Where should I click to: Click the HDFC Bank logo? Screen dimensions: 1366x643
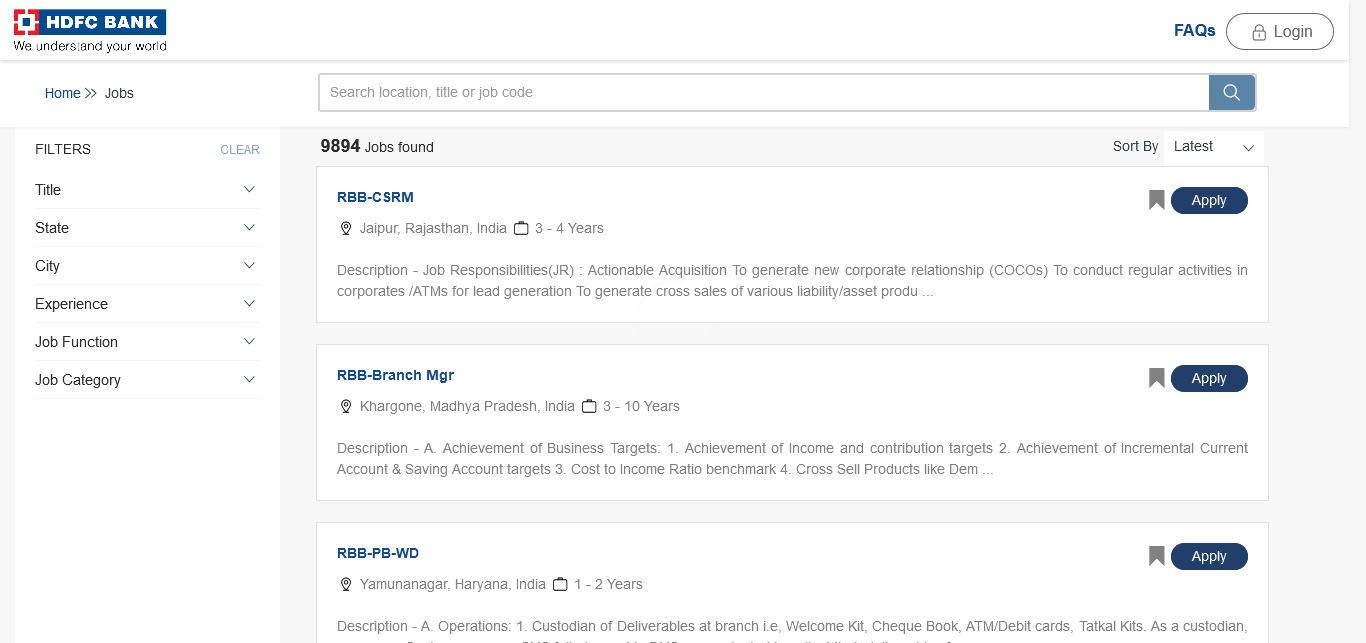tap(90, 31)
